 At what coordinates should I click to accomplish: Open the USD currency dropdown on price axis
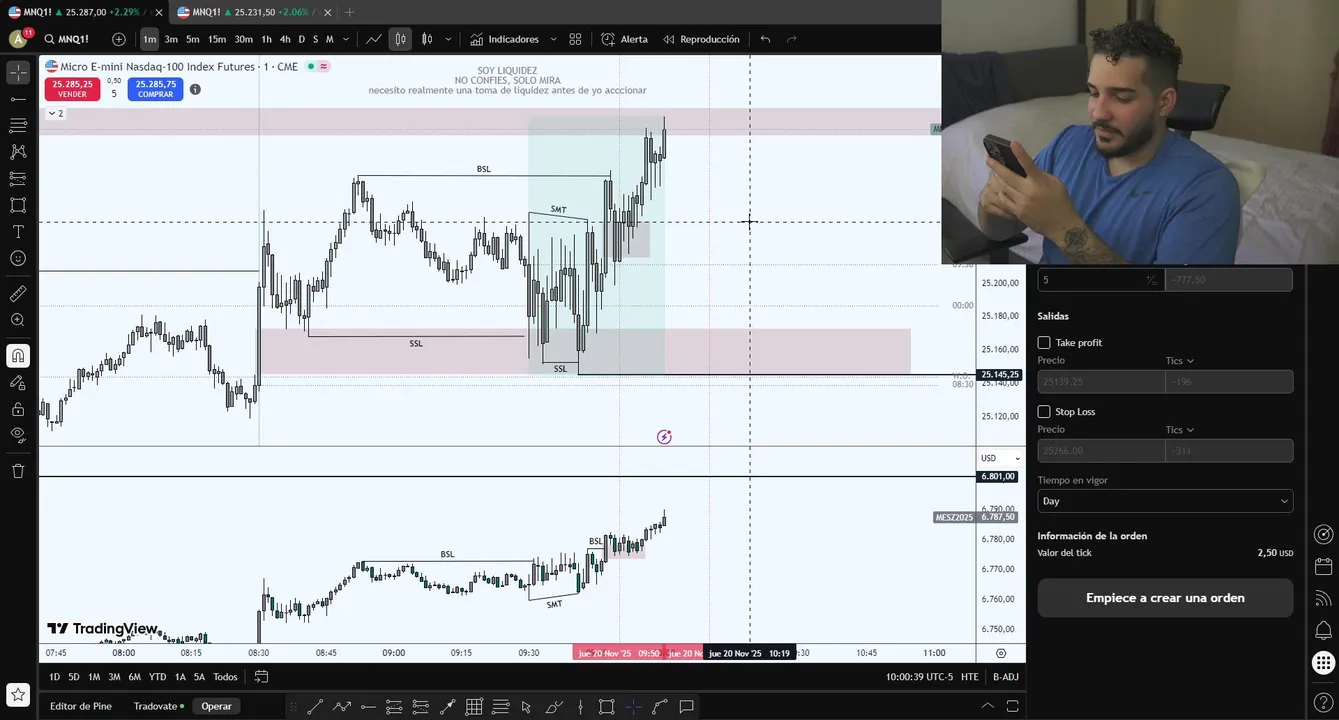pyautogui.click(x=1000, y=458)
